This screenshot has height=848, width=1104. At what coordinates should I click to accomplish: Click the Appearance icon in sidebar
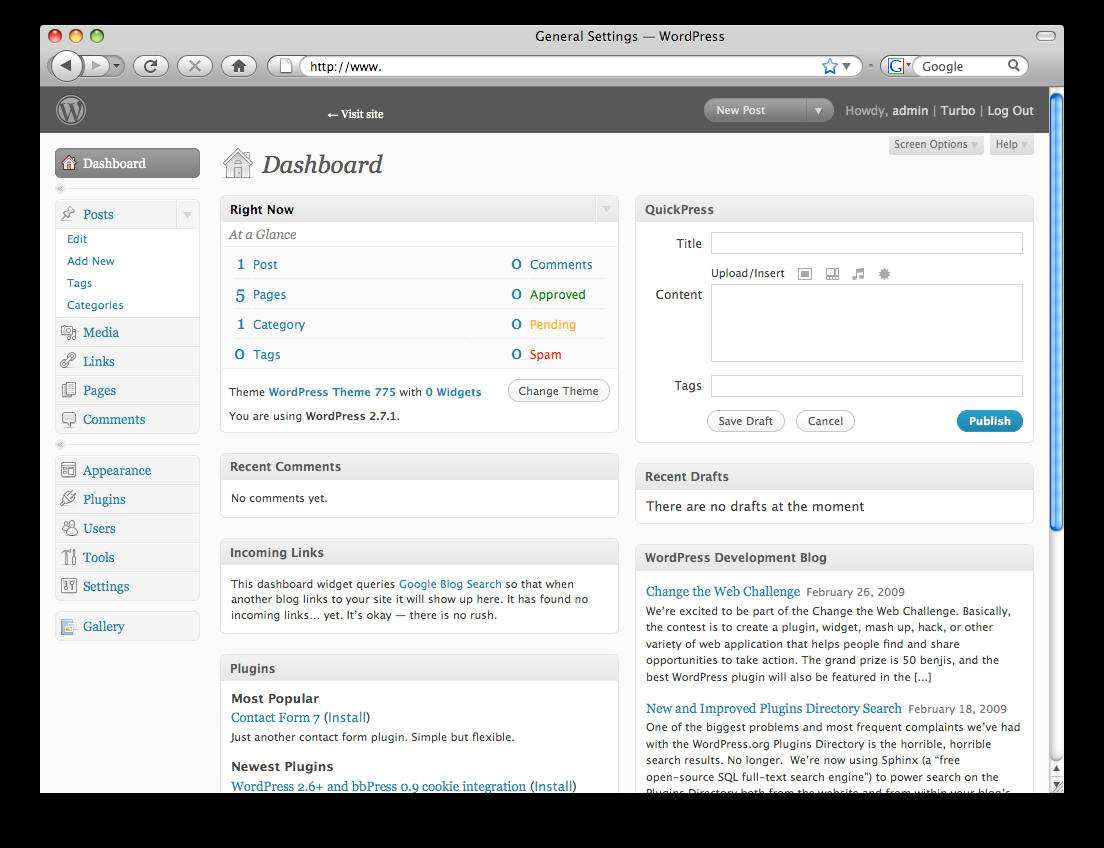[68, 470]
